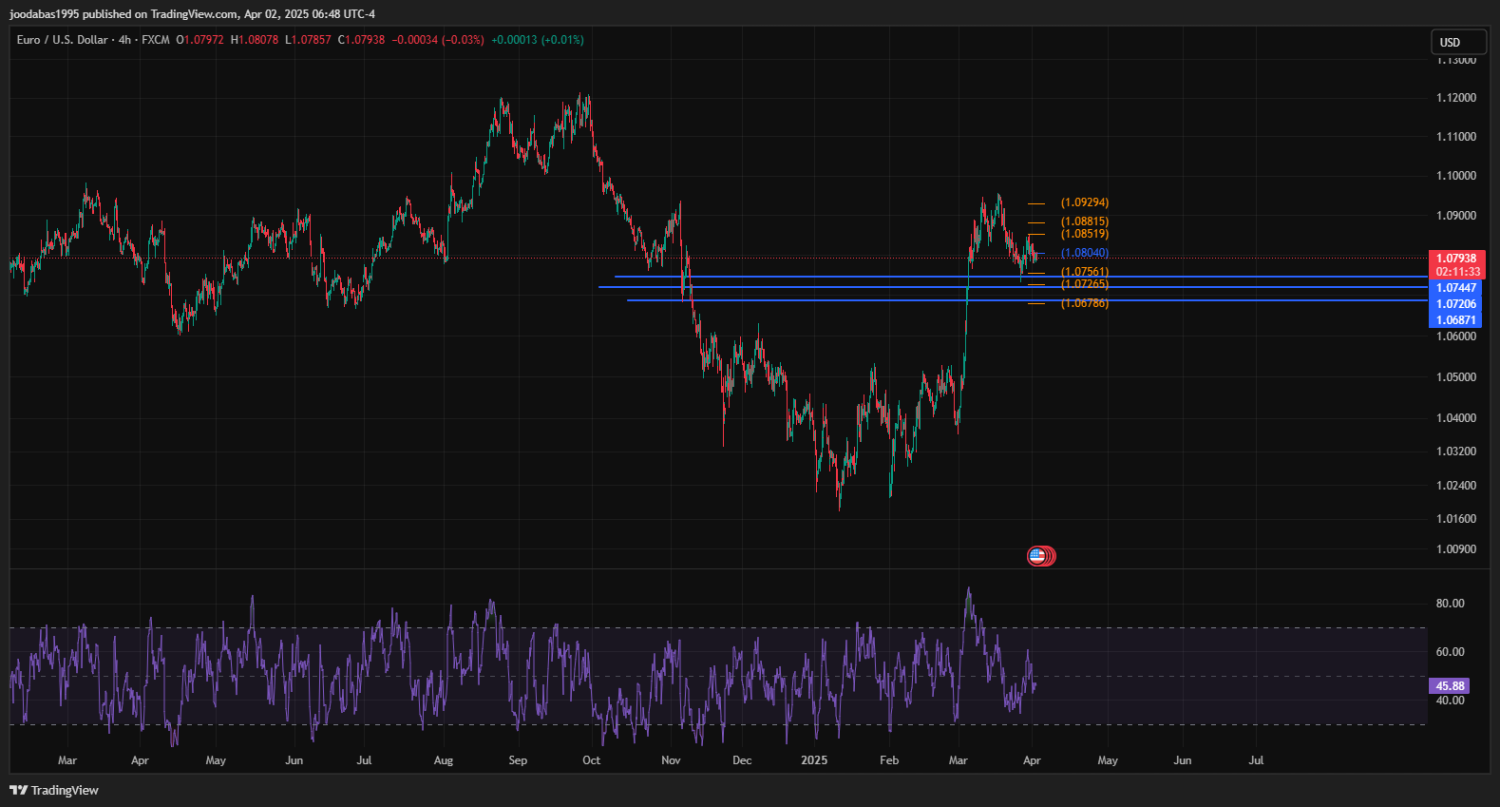The image size is (1500, 807).
Task: Click the TradingView logo at bottom left
Action: (54, 790)
